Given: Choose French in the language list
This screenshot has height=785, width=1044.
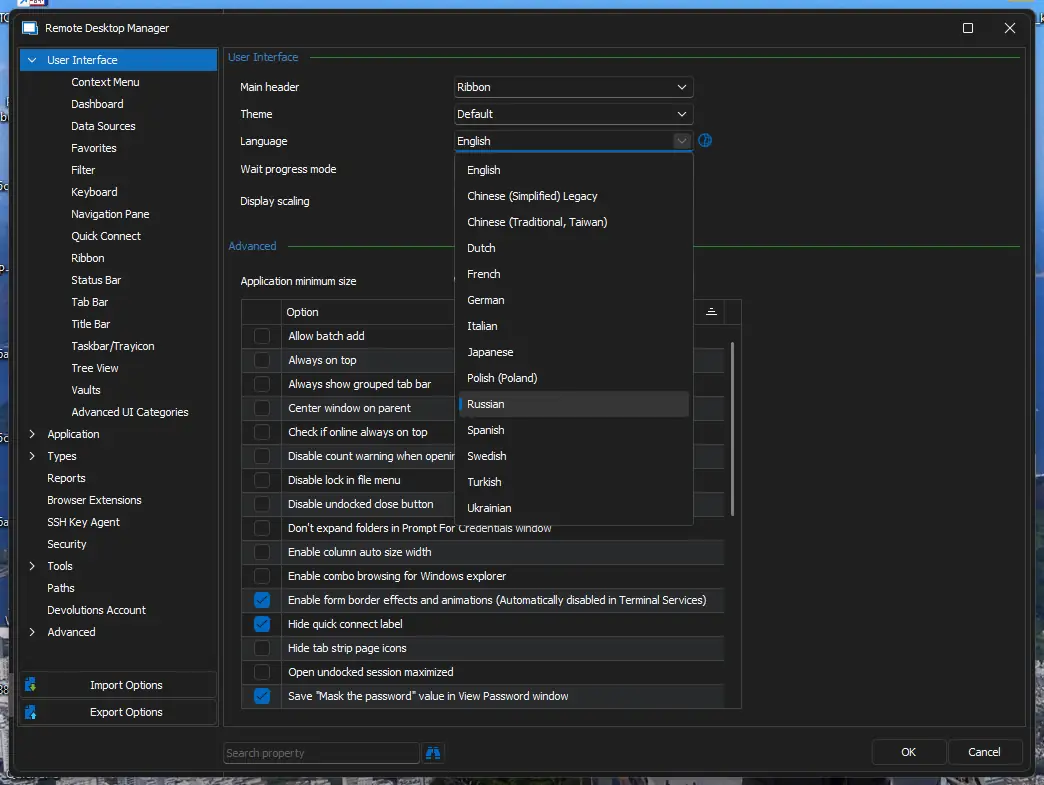Looking at the screenshot, I should [573, 274].
